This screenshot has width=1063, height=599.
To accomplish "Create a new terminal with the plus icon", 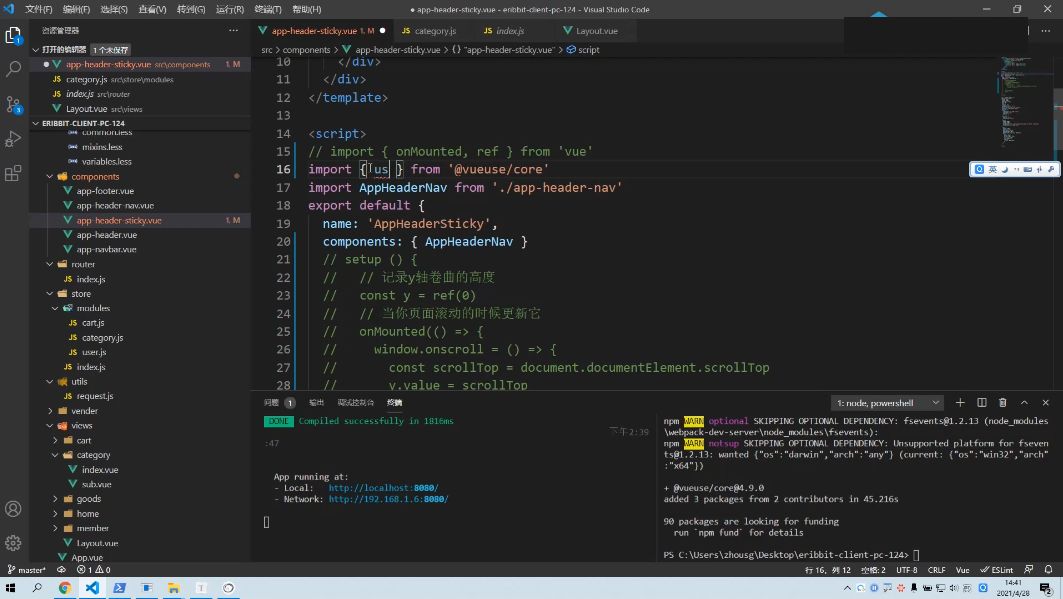I will click(x=959, y=402).
